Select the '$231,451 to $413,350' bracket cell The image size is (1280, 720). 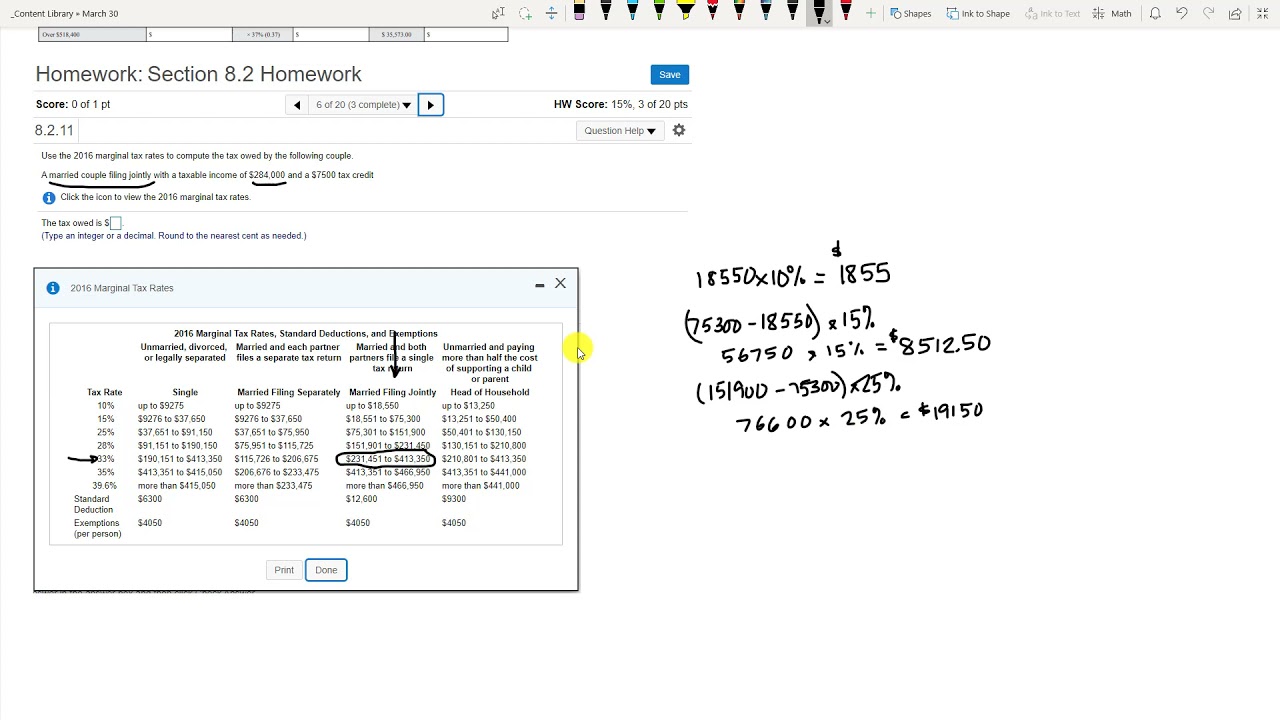386,459
